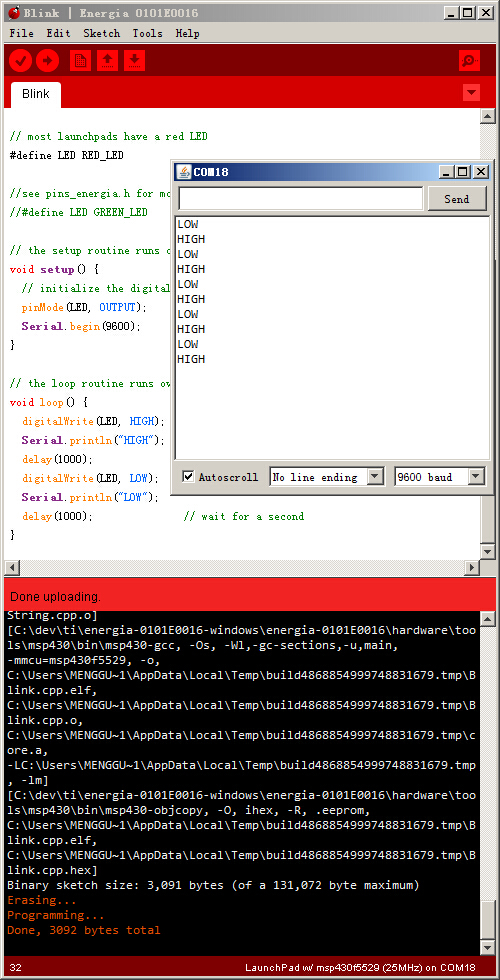Image resolution: width=500 pixels, height=980 pixels.
Task: Minimize the Energia main window
Action: 452,12
